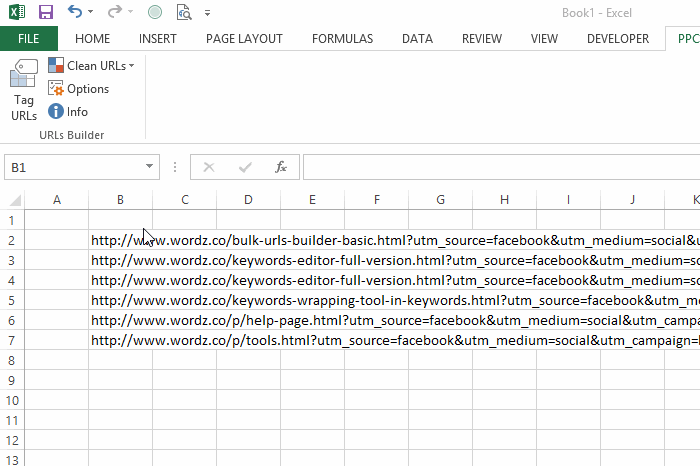Open the Redo history dropdown arrow
Viewport: 700px width, 466px height.
point(130,12)
